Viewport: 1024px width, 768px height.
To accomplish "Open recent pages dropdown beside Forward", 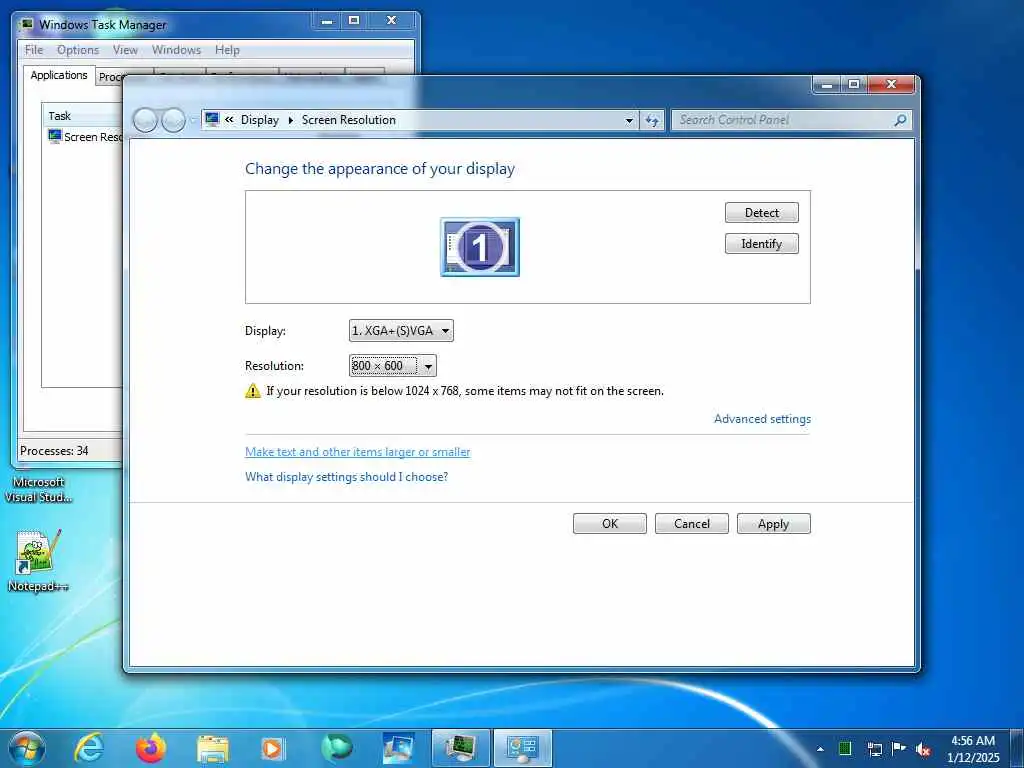I will (x=193, y=120).
